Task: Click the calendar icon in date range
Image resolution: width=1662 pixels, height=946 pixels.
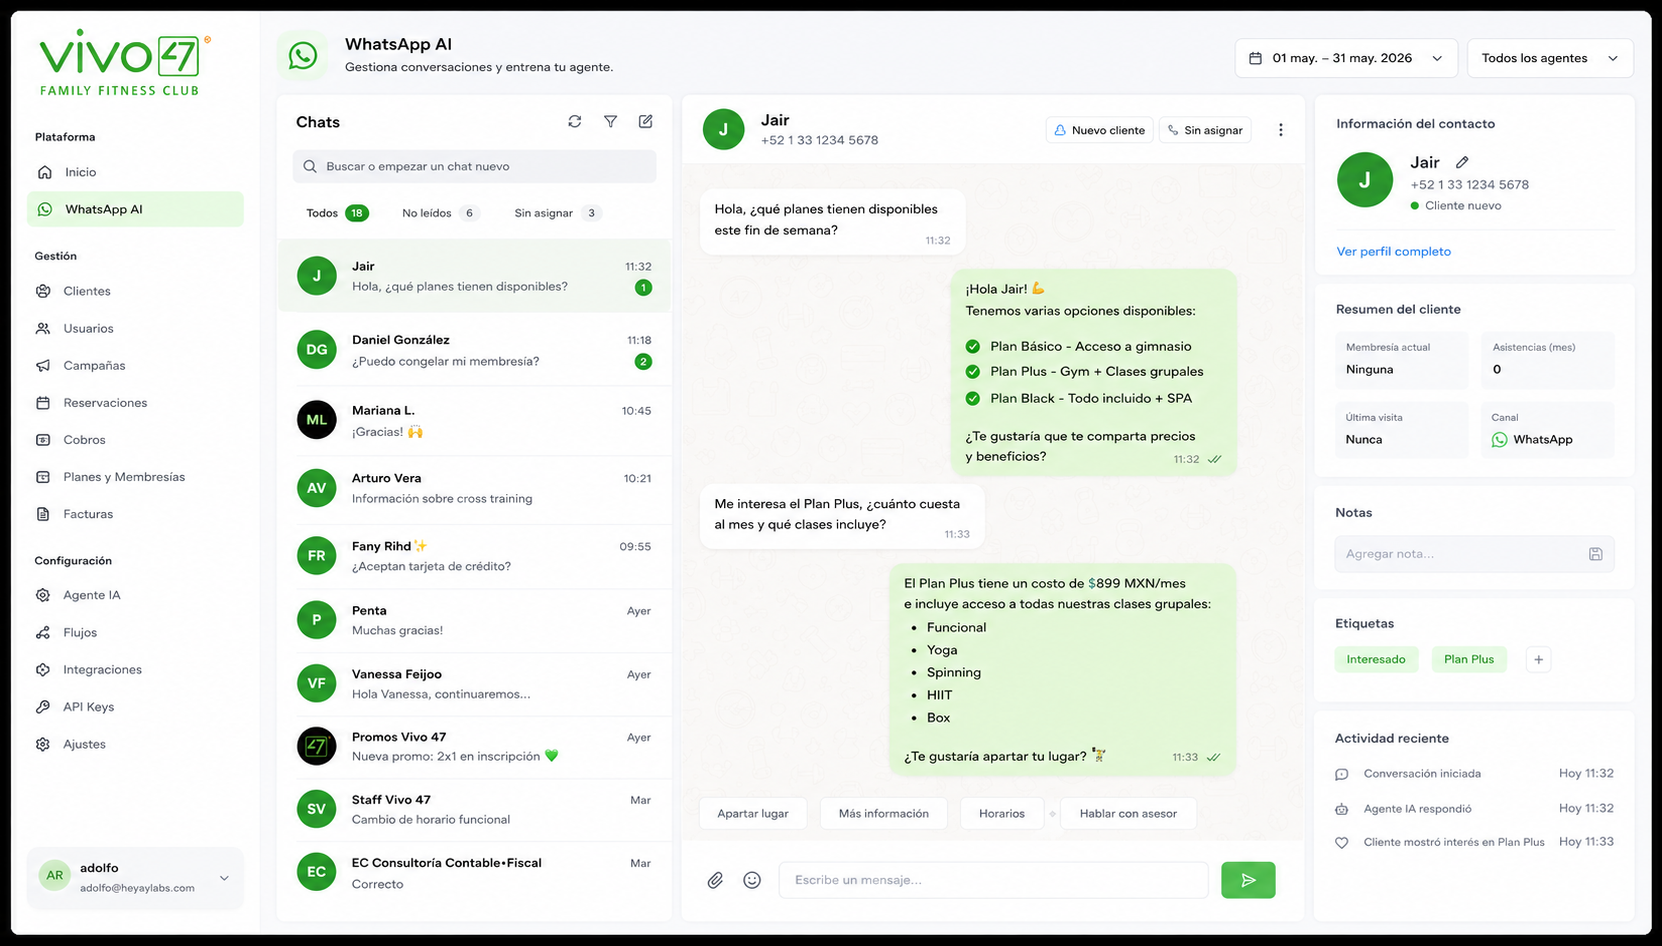Action: [x=1255, y=58]
